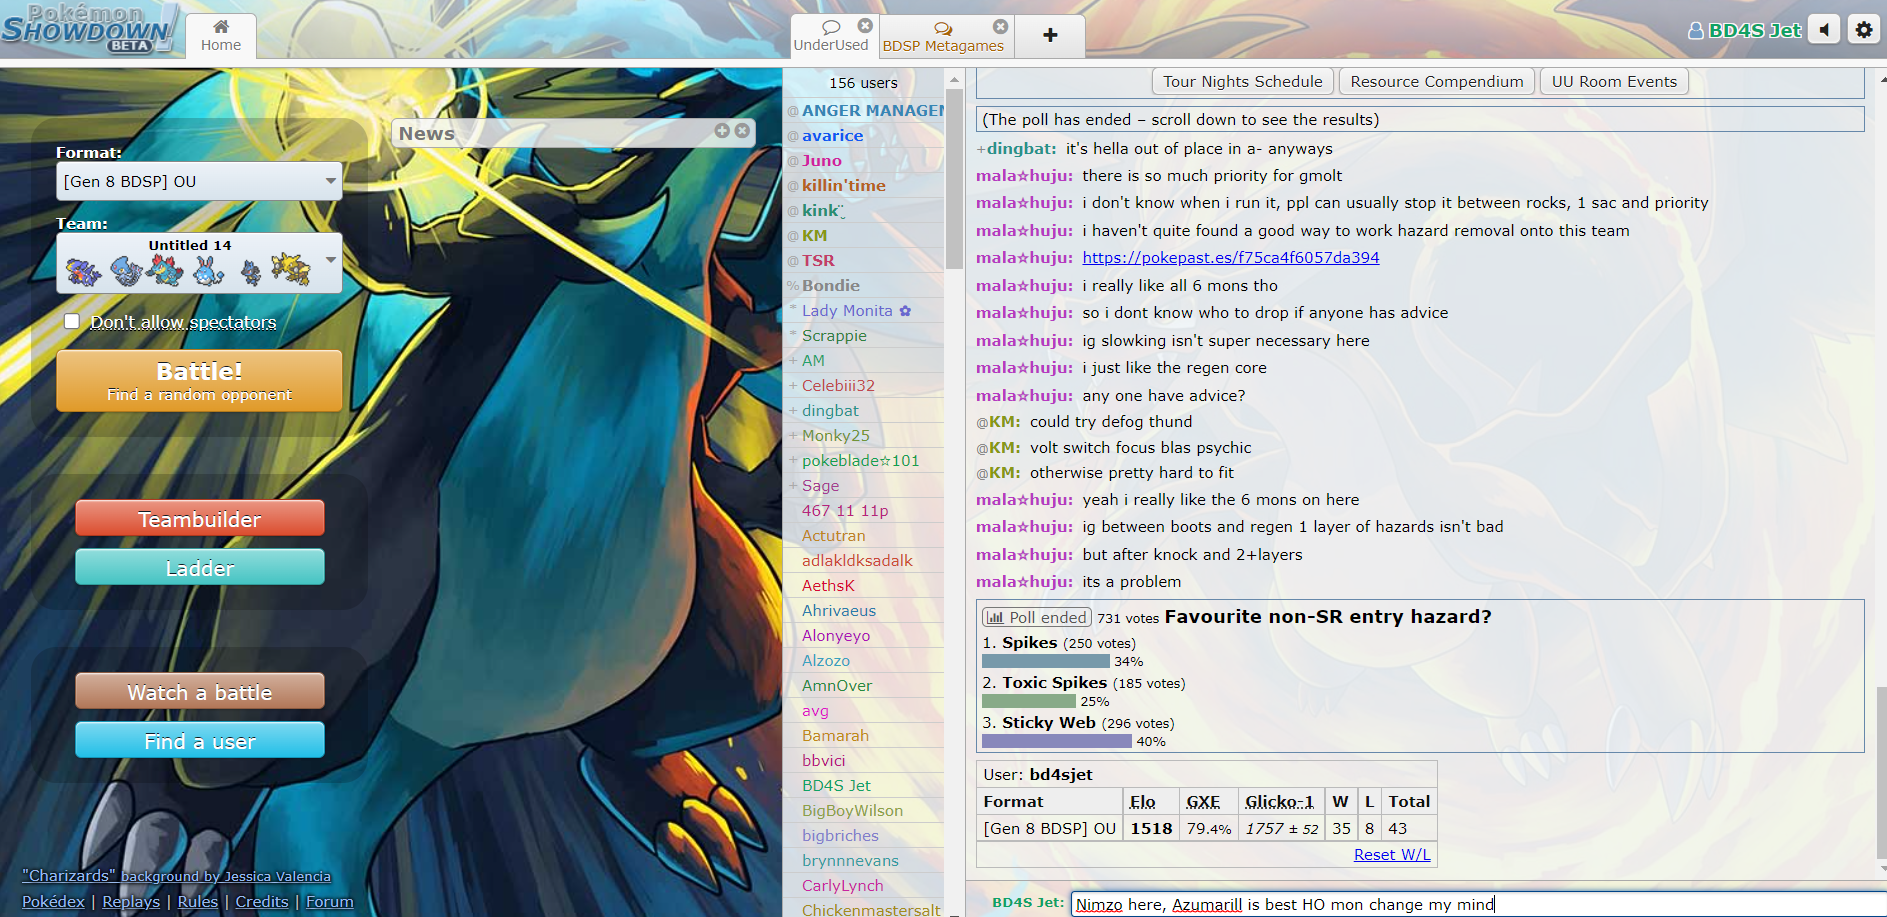Click user killin'time in user list

tap(866, 185)
